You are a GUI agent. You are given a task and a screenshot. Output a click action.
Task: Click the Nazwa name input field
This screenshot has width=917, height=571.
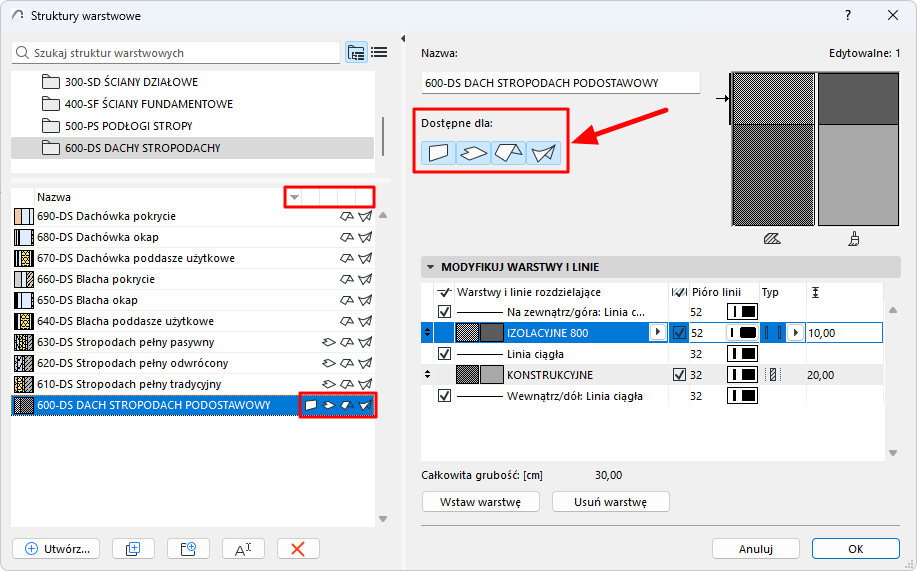click(x=560, y=83)
